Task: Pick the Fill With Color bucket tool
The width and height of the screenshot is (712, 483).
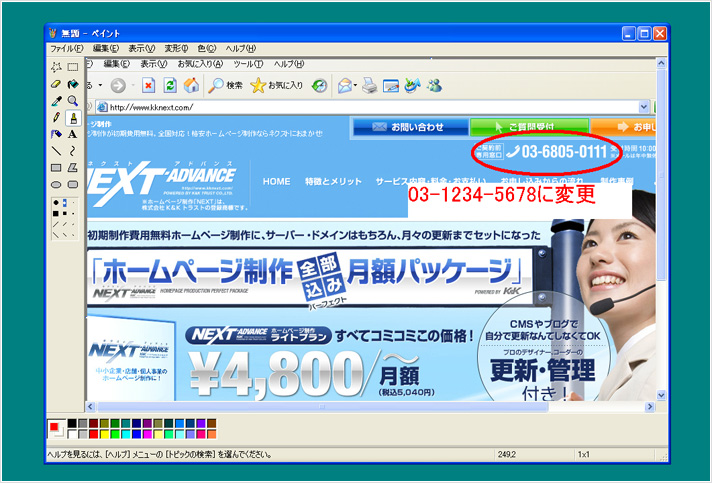Action: click(73, 84)
